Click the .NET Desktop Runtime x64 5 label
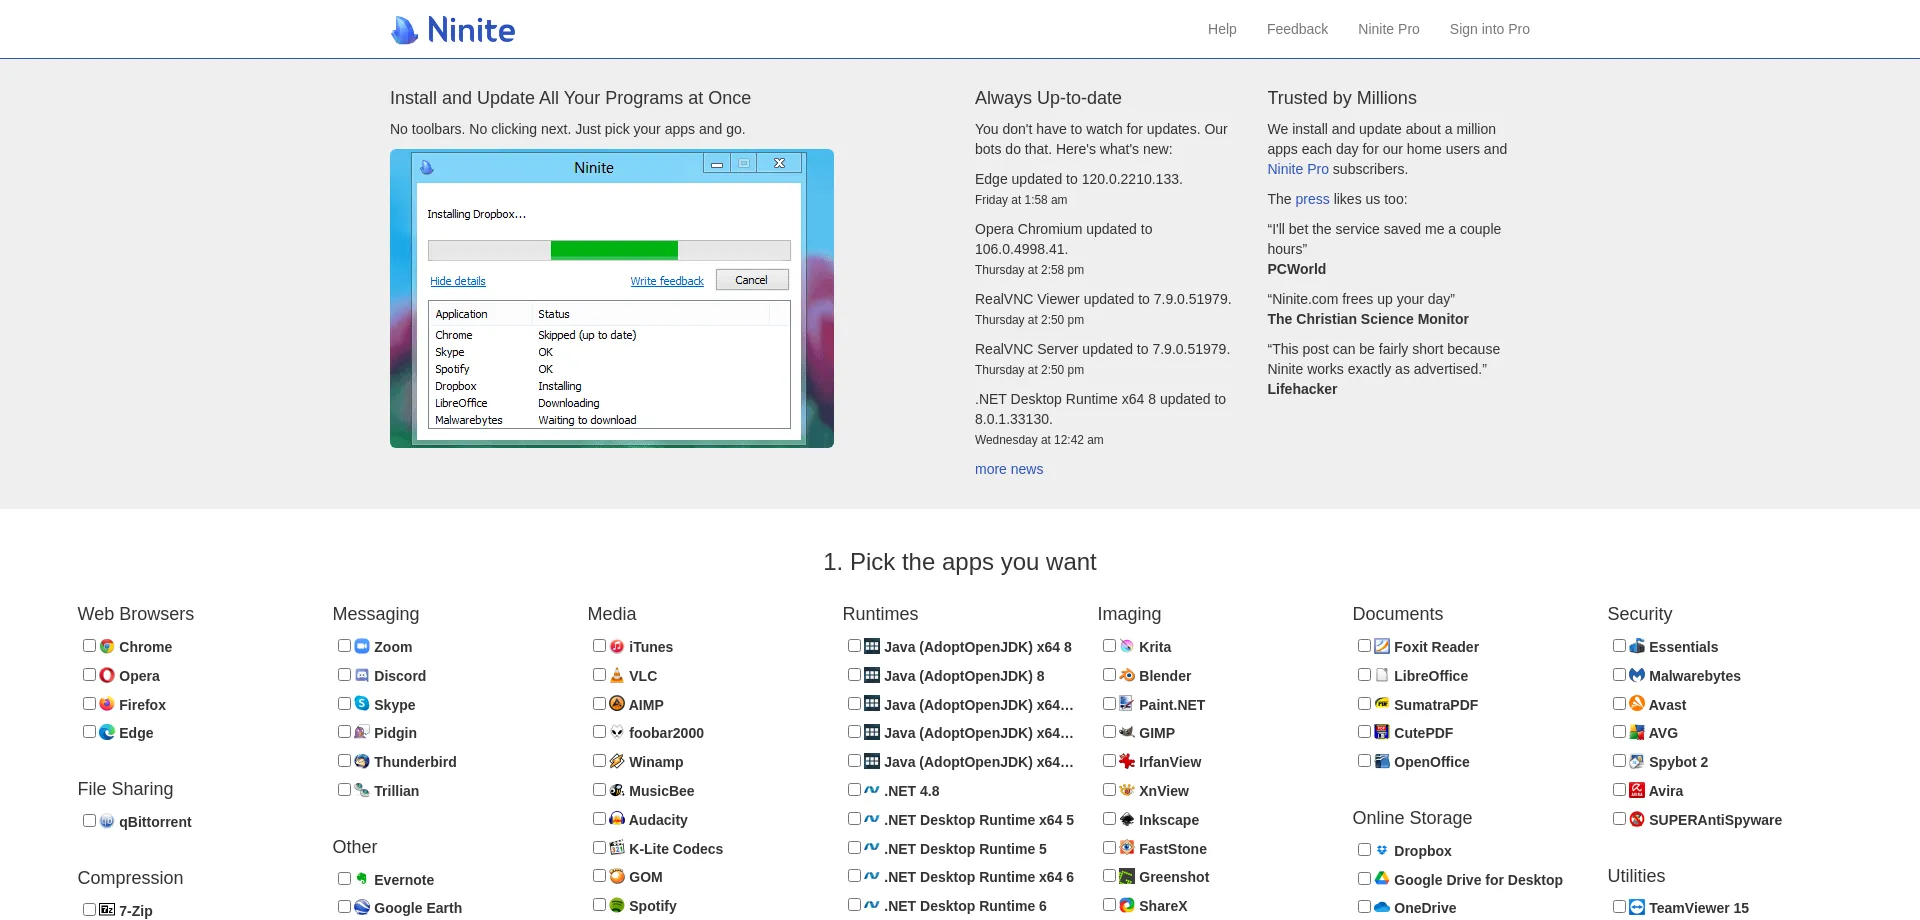The width and height of the screenshot is (1920, 920). (x=979, y=820)
